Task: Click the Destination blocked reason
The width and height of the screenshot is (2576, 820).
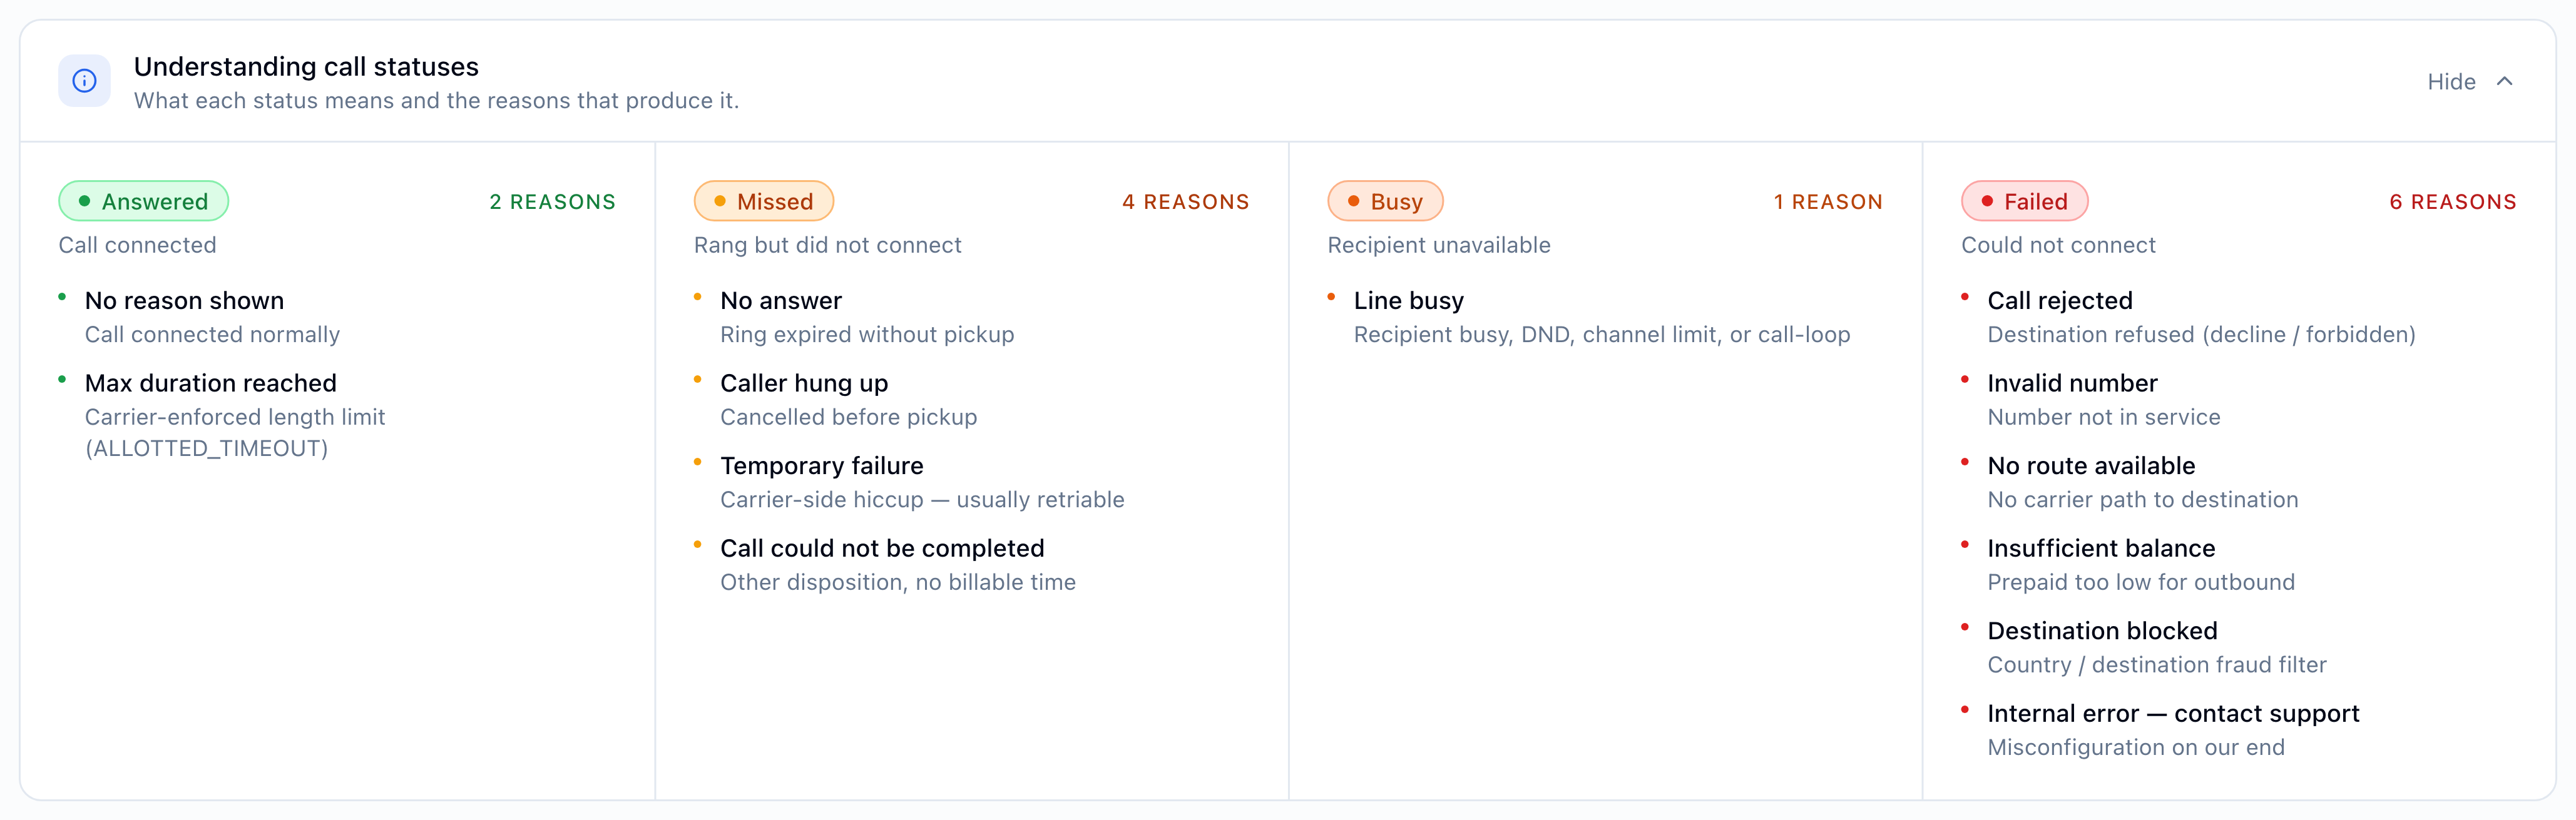Action: click(x=2102, y=631)
